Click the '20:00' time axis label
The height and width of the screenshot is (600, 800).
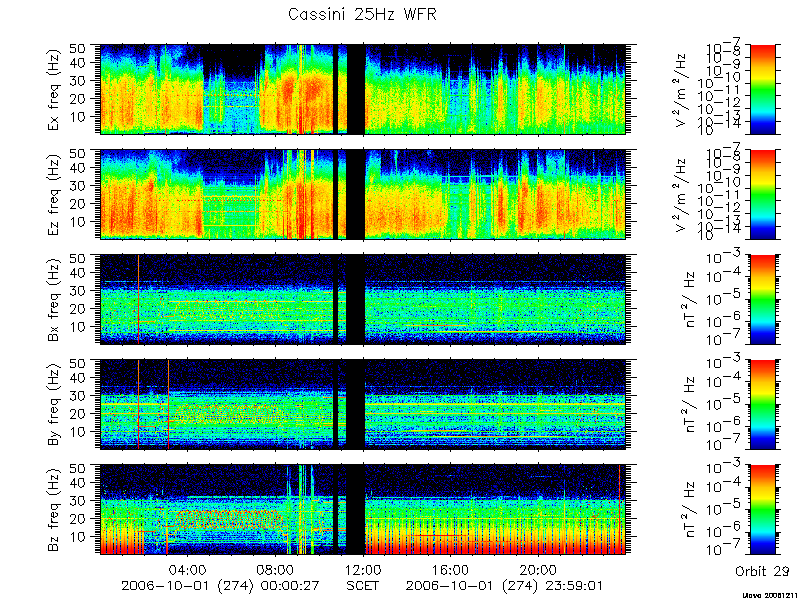point(538,569)
